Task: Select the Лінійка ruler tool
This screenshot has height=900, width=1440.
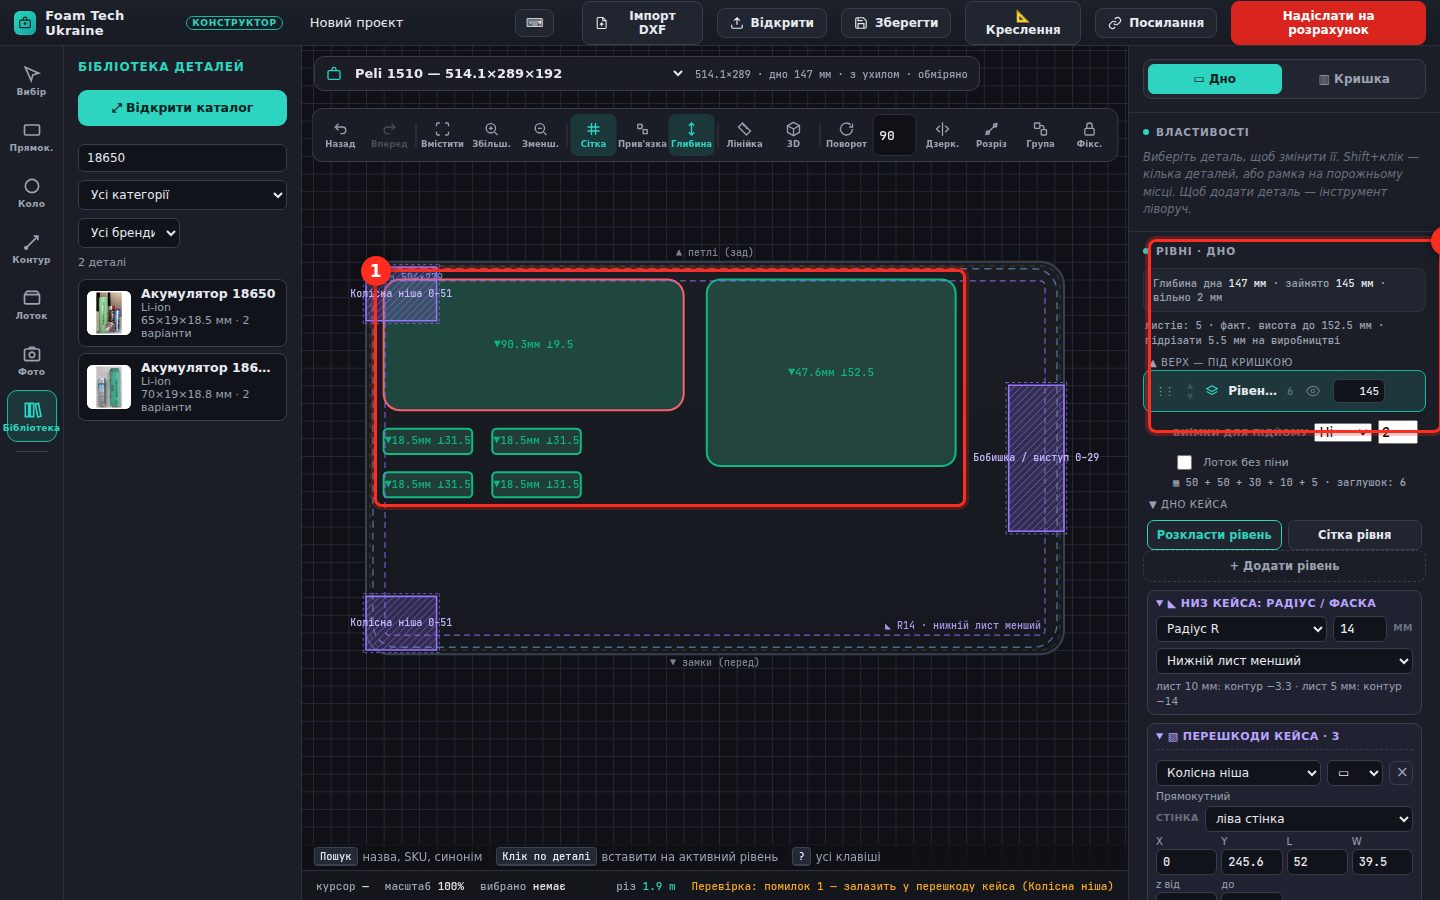Action: pyautogui.click(x=744, y=135)
